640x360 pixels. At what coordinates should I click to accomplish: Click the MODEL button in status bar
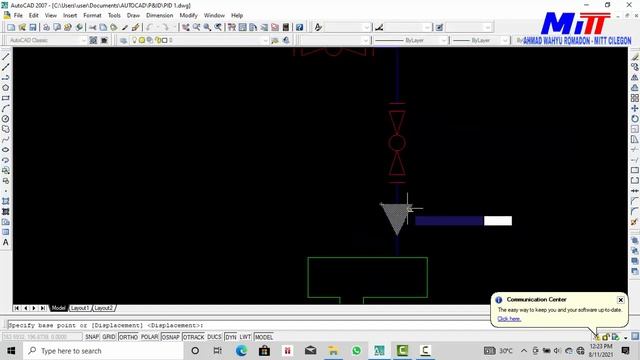264,337
